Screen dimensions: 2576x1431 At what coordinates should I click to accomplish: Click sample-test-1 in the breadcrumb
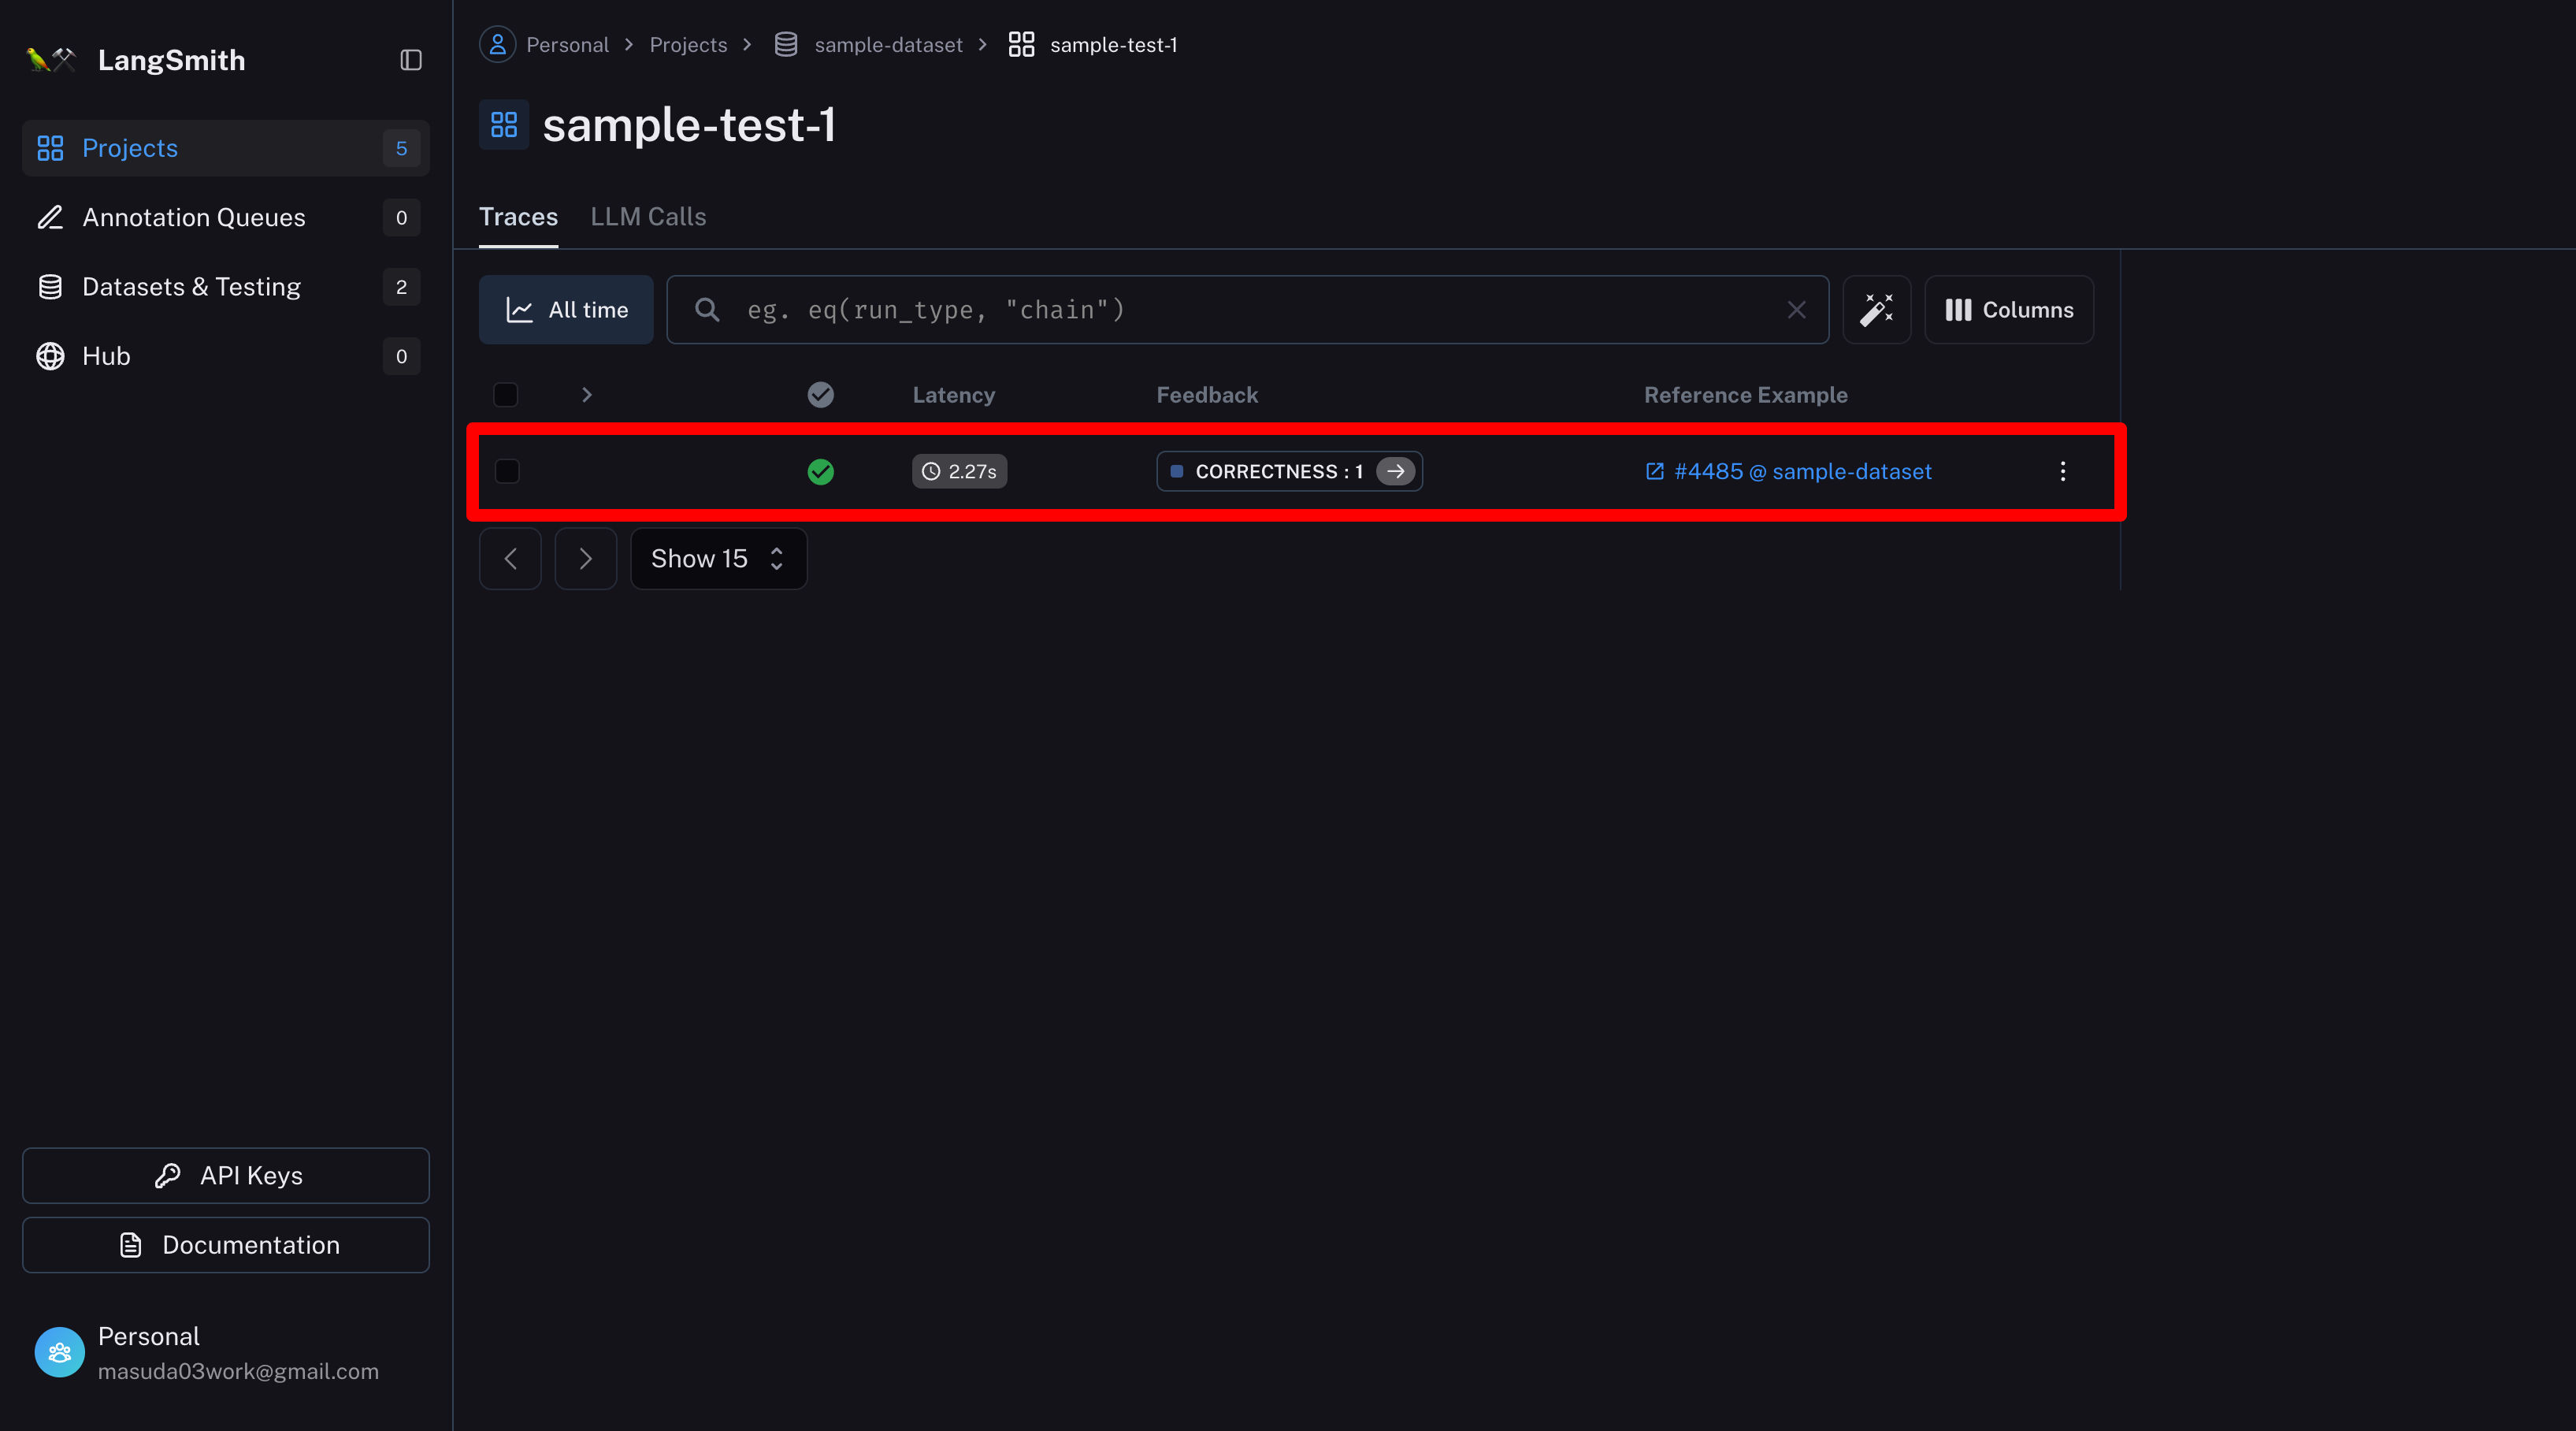tap(1113, 45)
